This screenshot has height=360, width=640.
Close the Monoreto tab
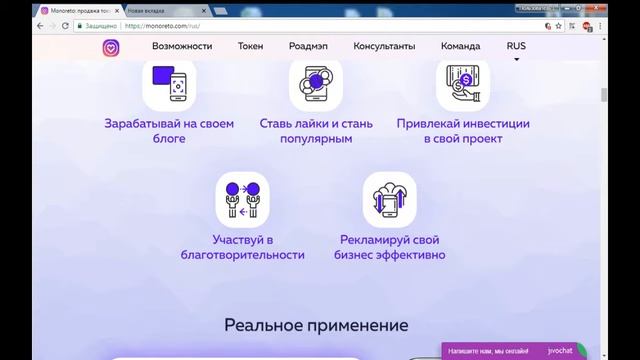pyautogui.click(x=117, y=11)
